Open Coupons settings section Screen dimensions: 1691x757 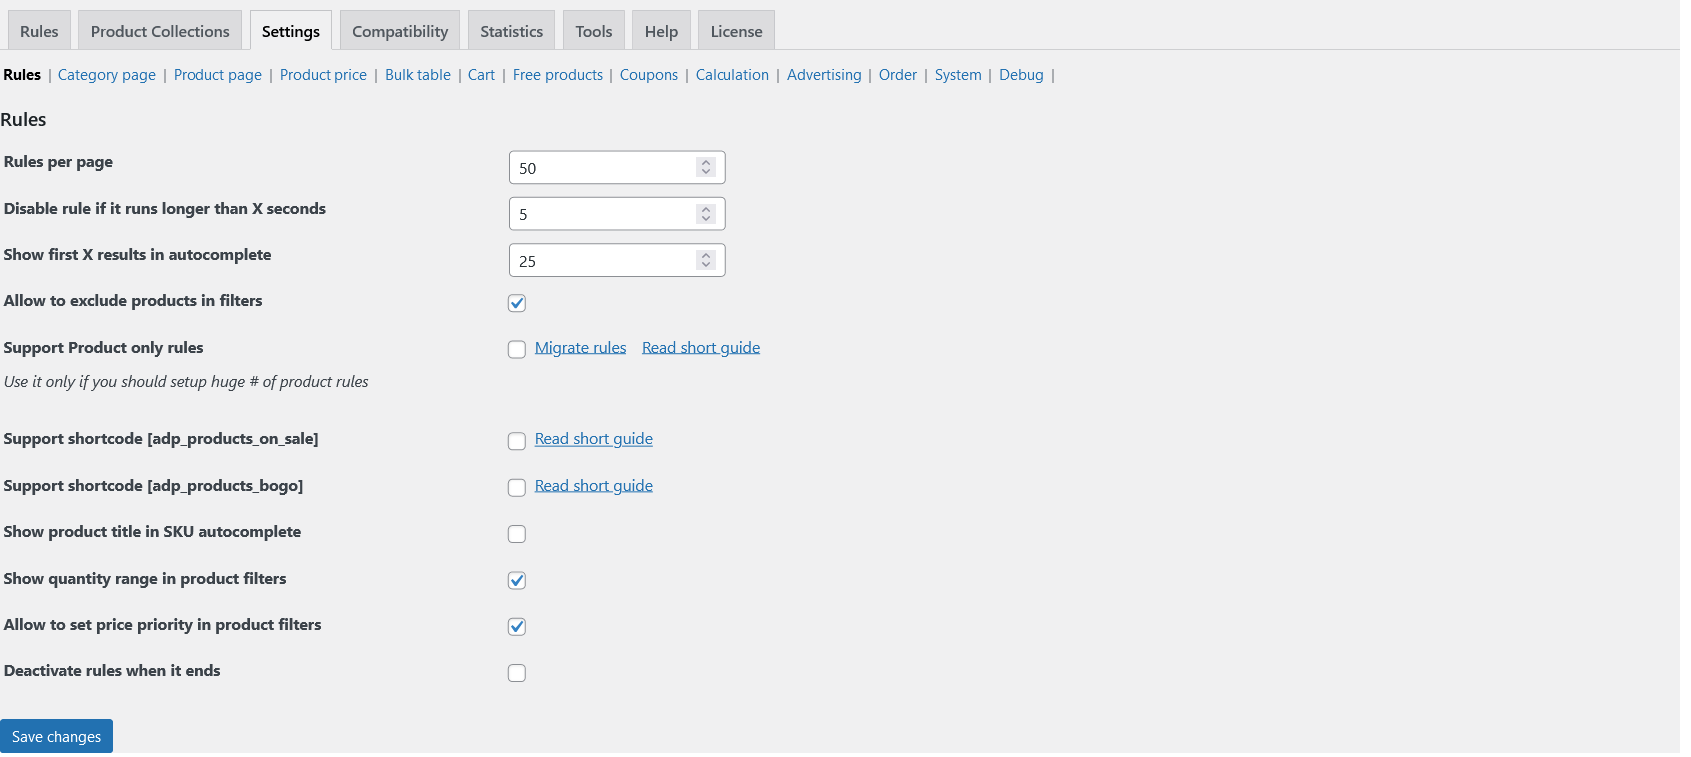pyautogui.click(x=649, y=75)
